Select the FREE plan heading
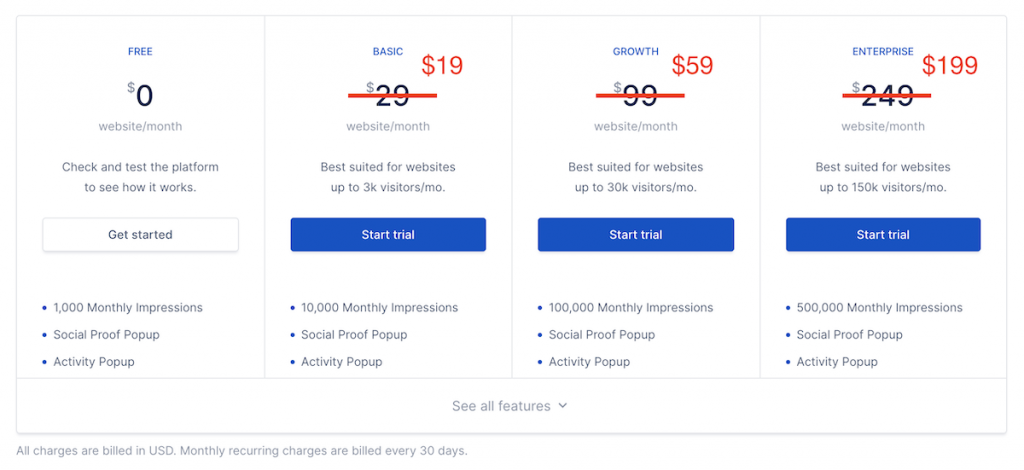The width and height of the screenshot is (1024, 470). (x=140, y=52)
